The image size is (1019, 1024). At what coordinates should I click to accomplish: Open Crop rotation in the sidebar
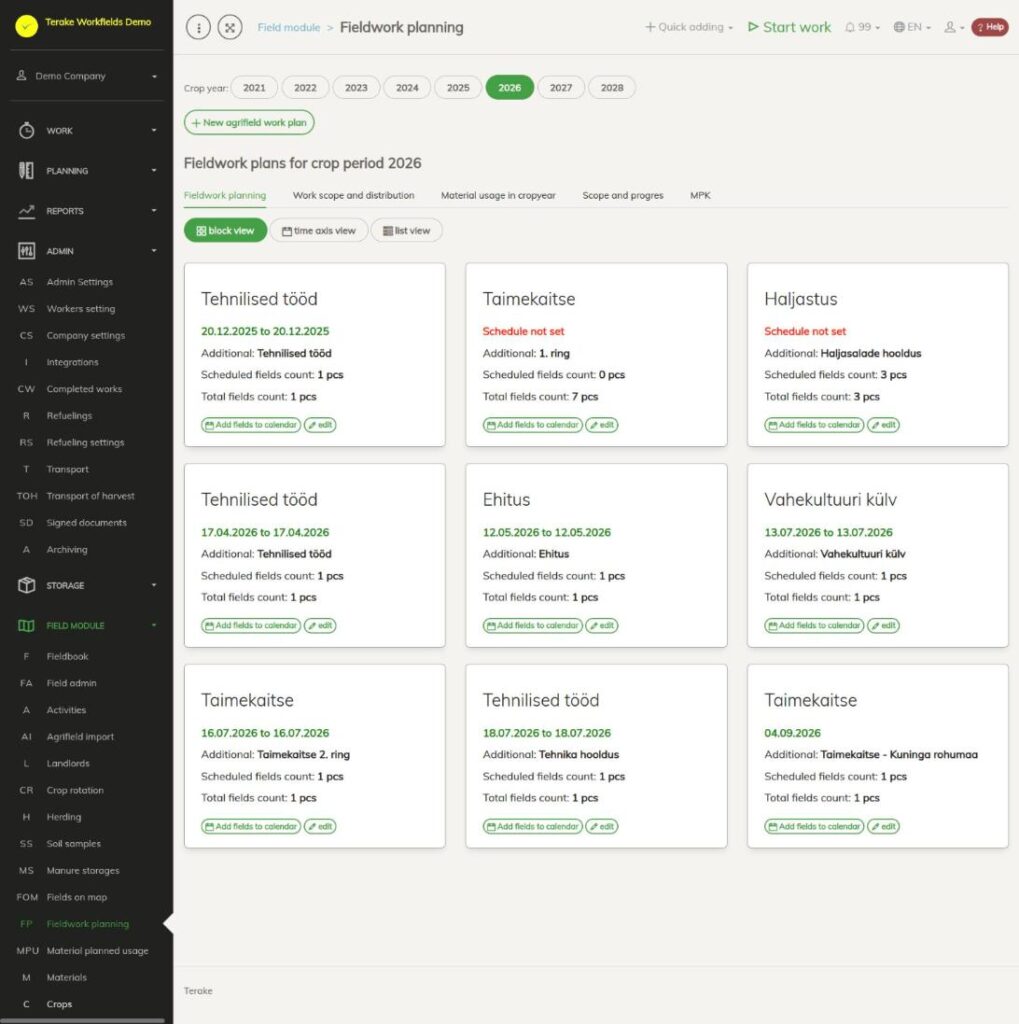point(74,790)
